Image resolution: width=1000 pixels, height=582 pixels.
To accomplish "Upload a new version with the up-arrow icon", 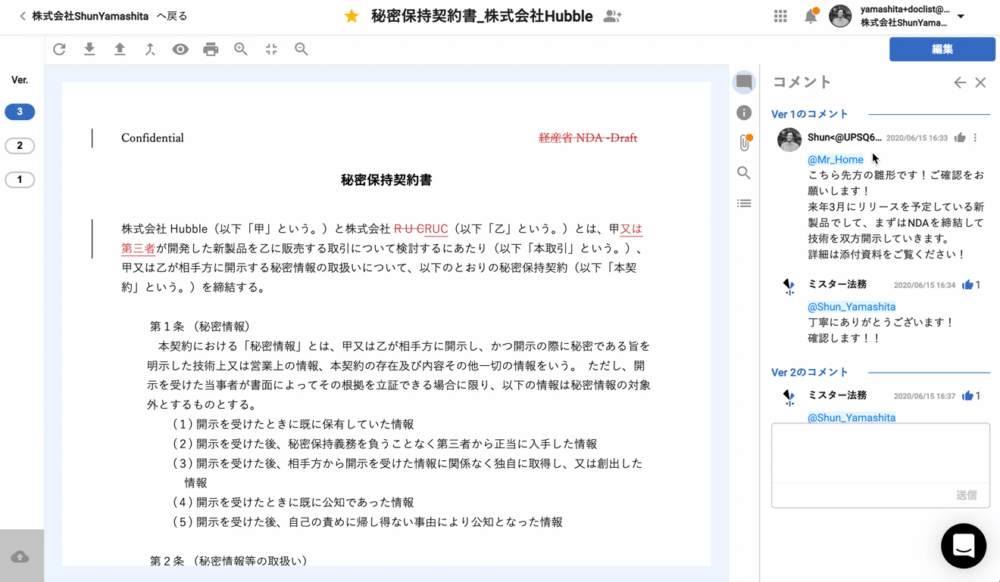I will (119, 49).
